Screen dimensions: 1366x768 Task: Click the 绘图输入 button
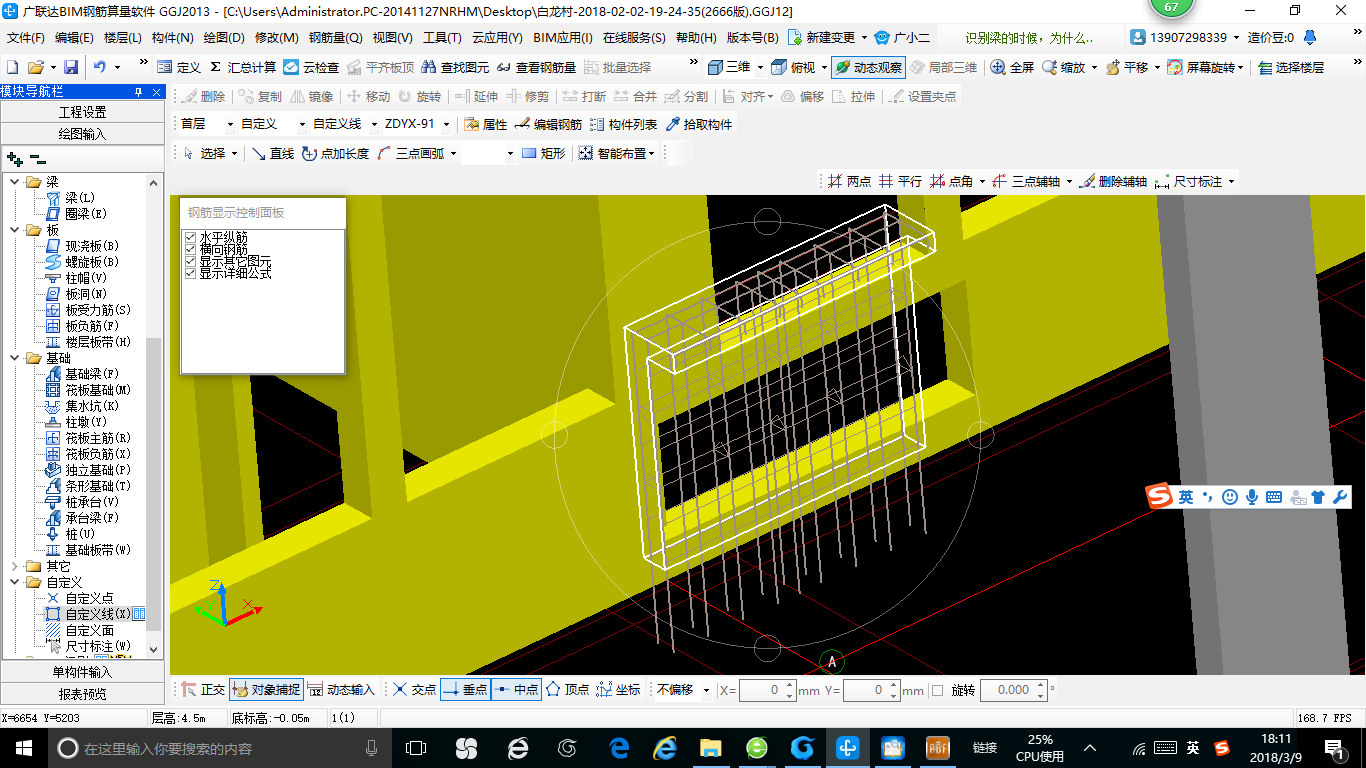(x=82, y=133)
